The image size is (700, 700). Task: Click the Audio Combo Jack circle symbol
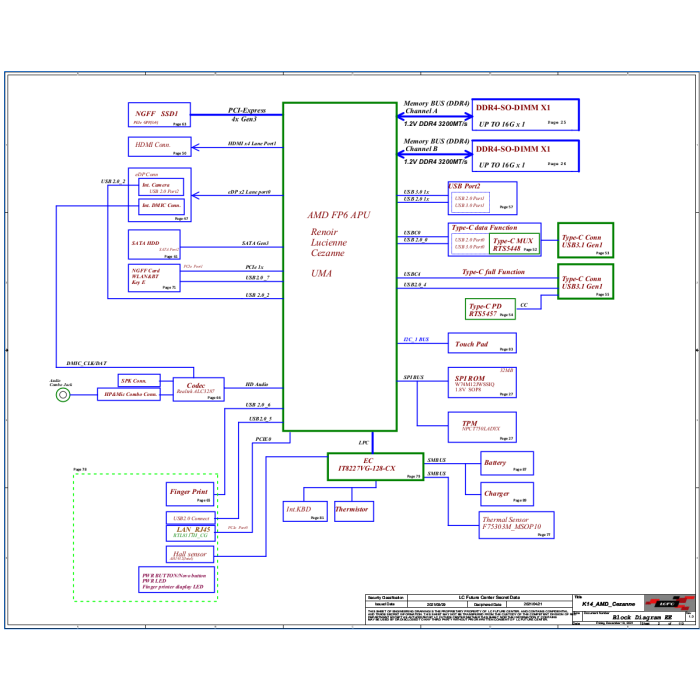(63, 395)
